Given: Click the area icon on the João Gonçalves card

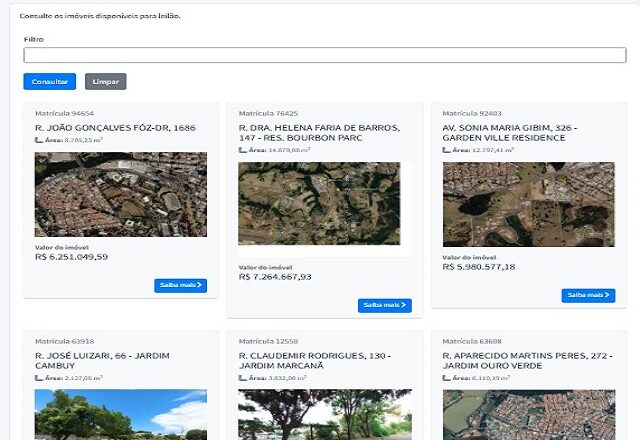Looking at the screenshot, I should pos(39,141).
